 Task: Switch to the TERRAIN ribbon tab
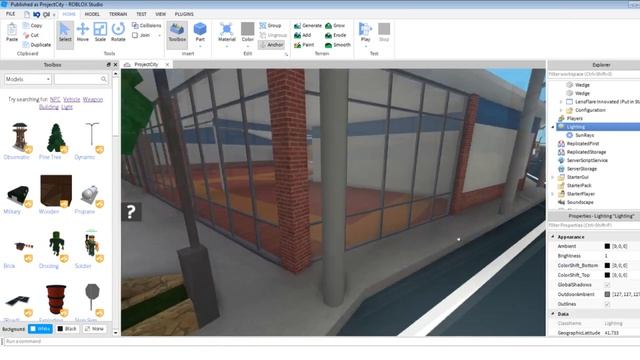click(x=118, y=14)
